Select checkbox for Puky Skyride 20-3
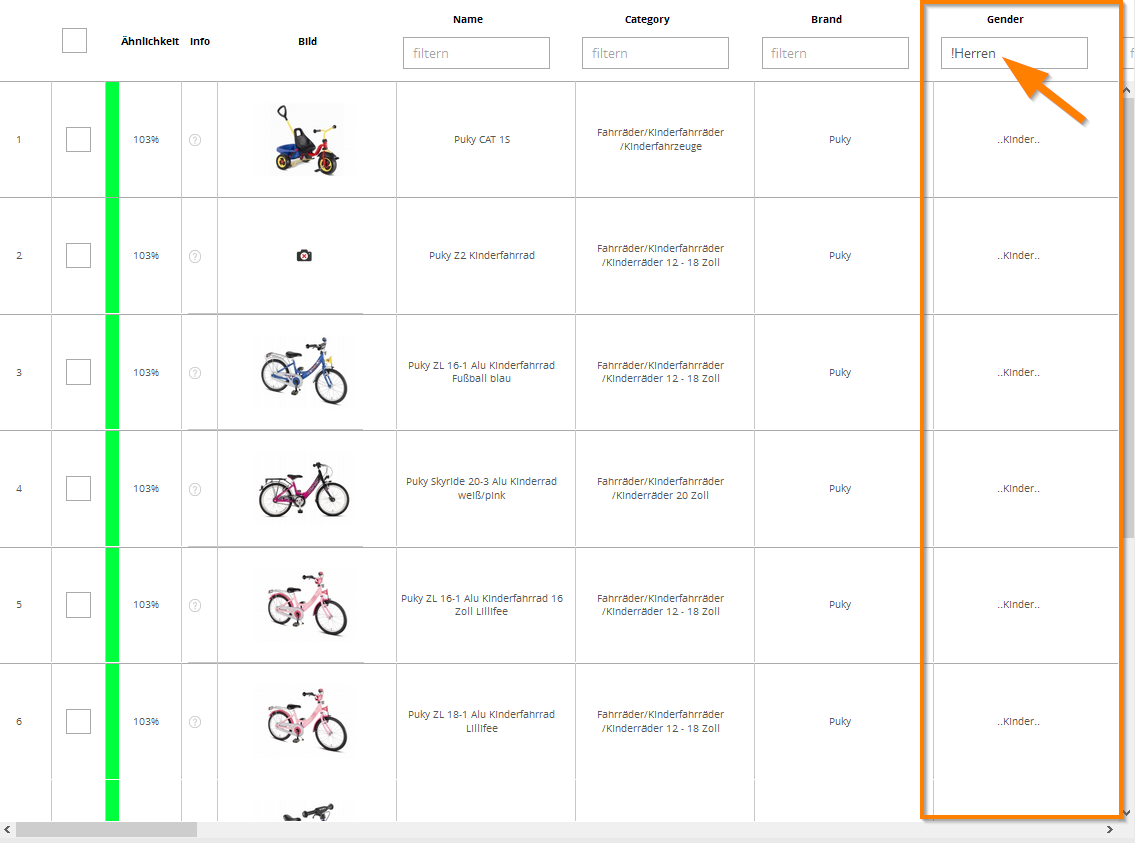The width and height of the screenshot is (1135, 843). pyautogui.click(x=78, y=488)
